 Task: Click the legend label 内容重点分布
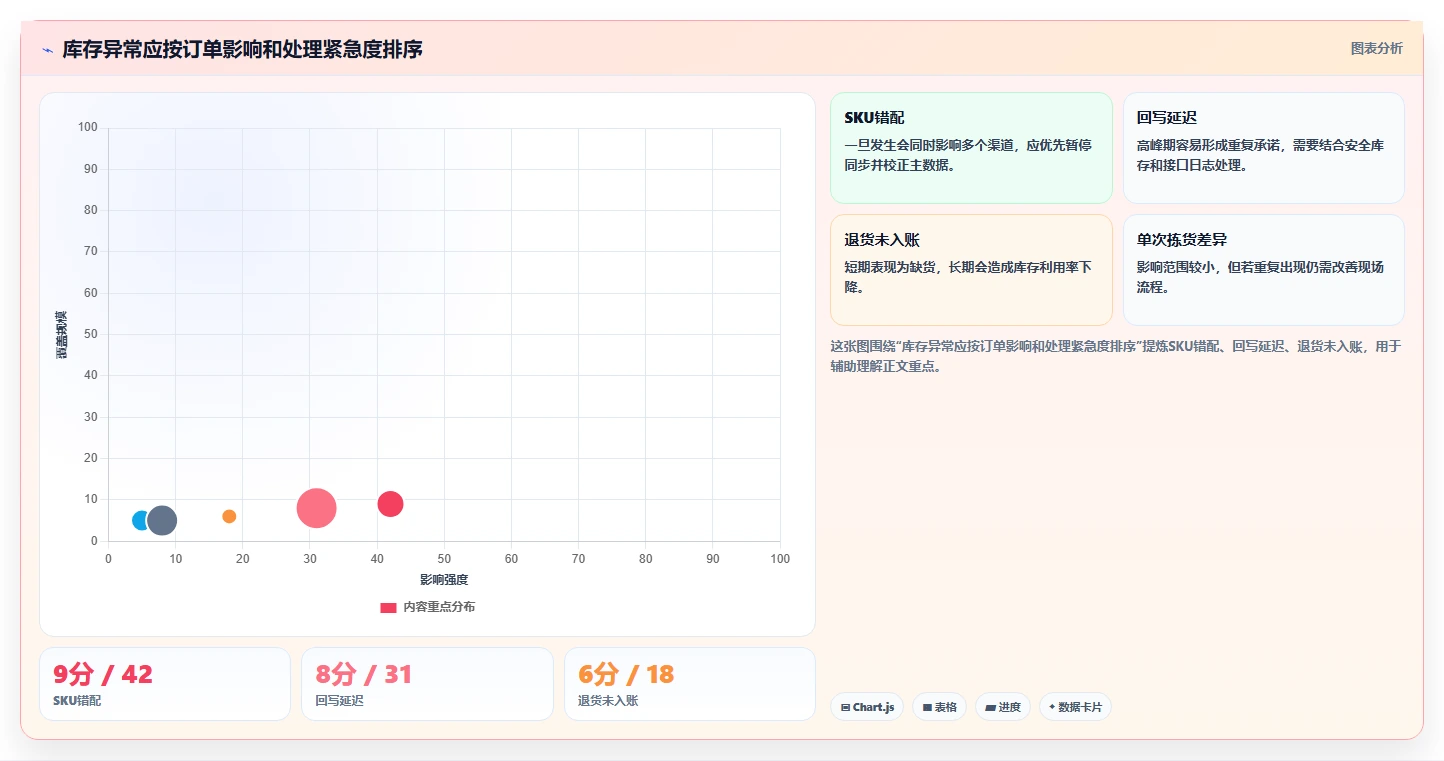pyautogui.click(x=439, y=607)
